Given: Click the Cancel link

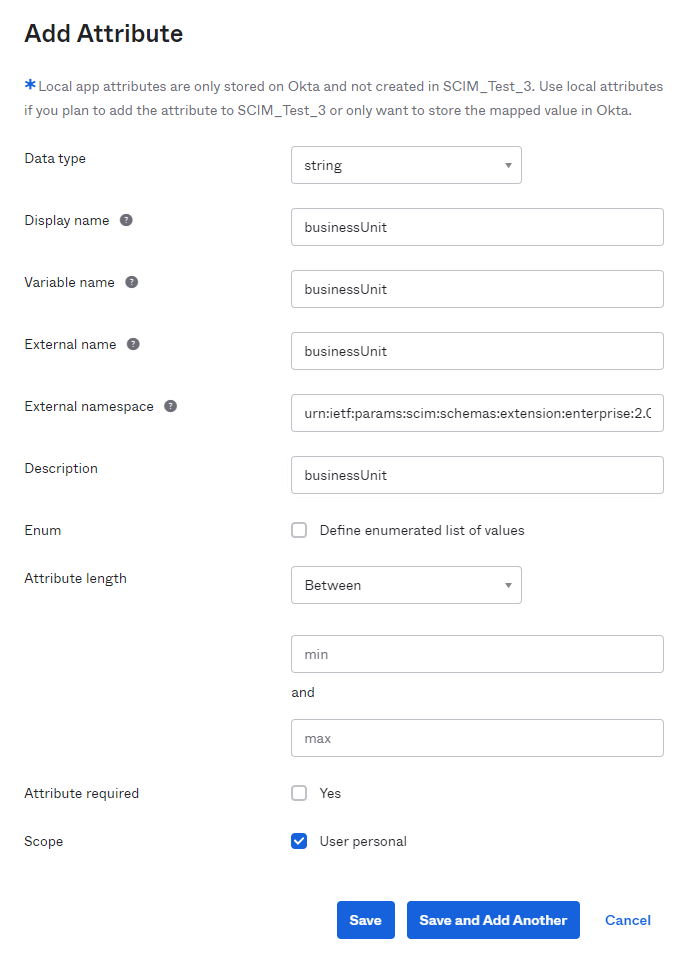Looking at the screenshot, I should (x=627, y=920).
